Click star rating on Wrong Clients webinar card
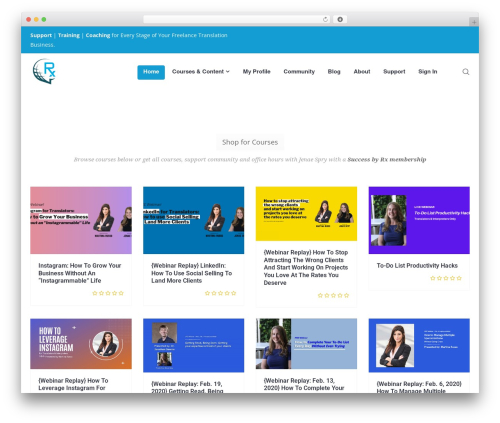Image resolution: width=500 pixels, height=423 pixels. click(x=333, y=295)
